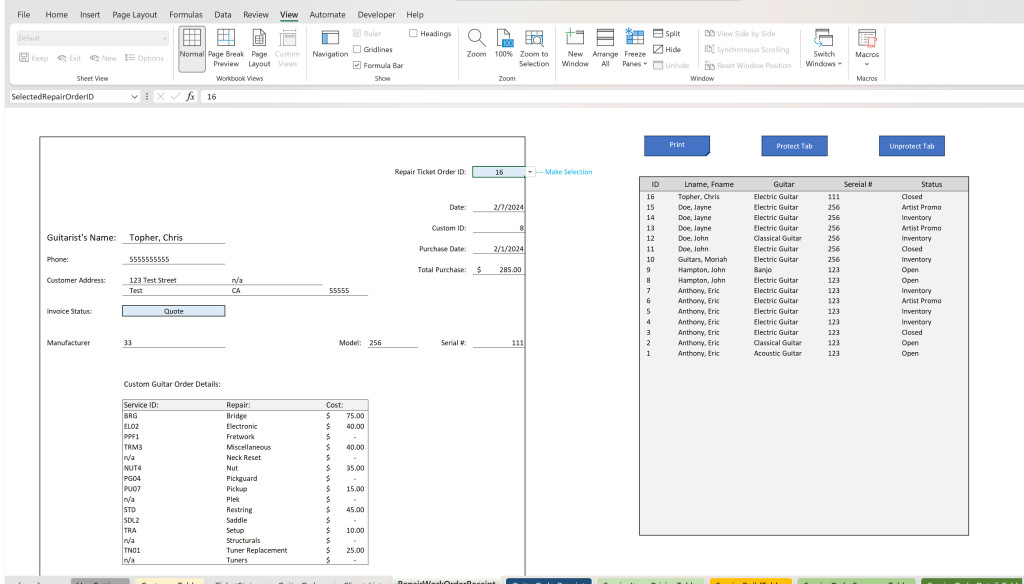The image size is (1024, 584).
Task: Open sheet view Options
Action: 144,58
